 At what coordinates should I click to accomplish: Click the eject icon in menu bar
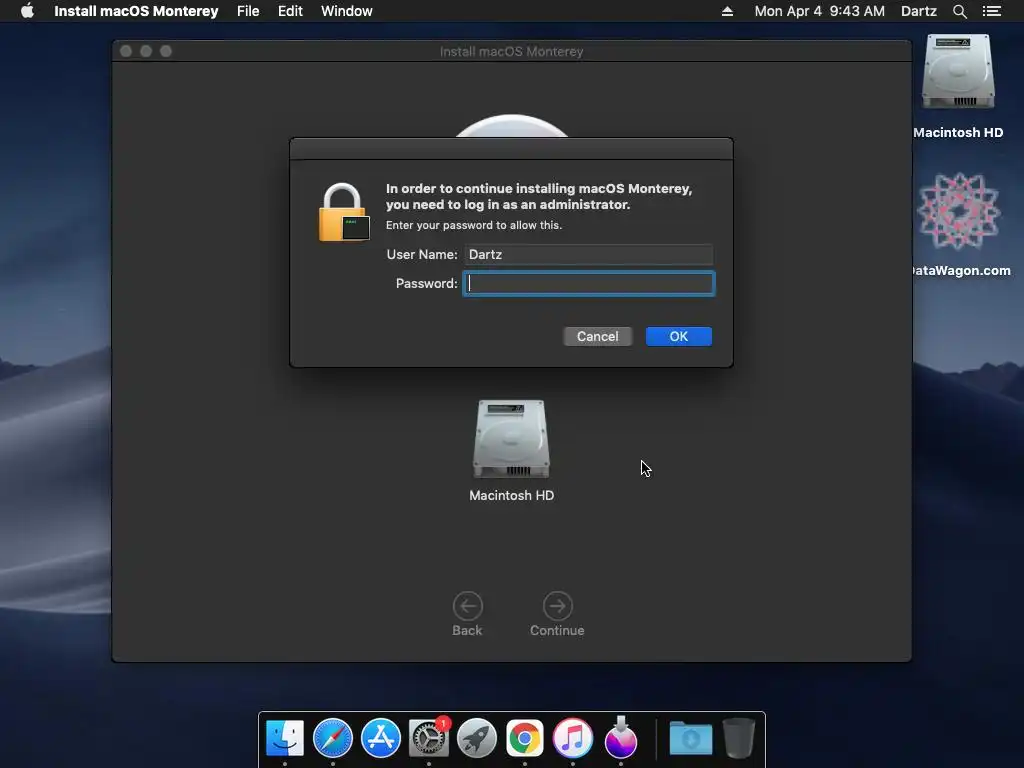[x=727, y=11]
